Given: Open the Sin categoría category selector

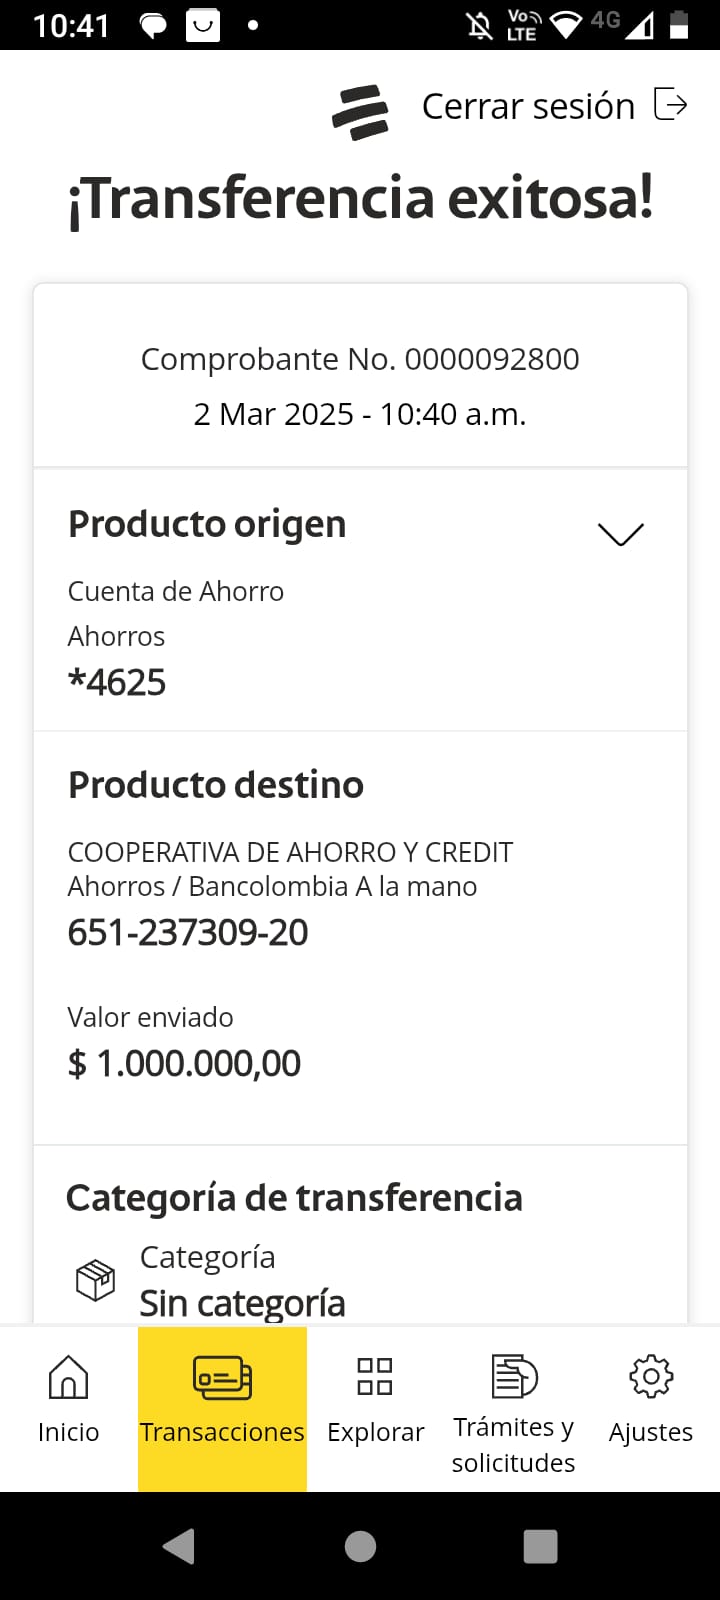Looking at the screenshot, I should click(x=242, y=1302).
